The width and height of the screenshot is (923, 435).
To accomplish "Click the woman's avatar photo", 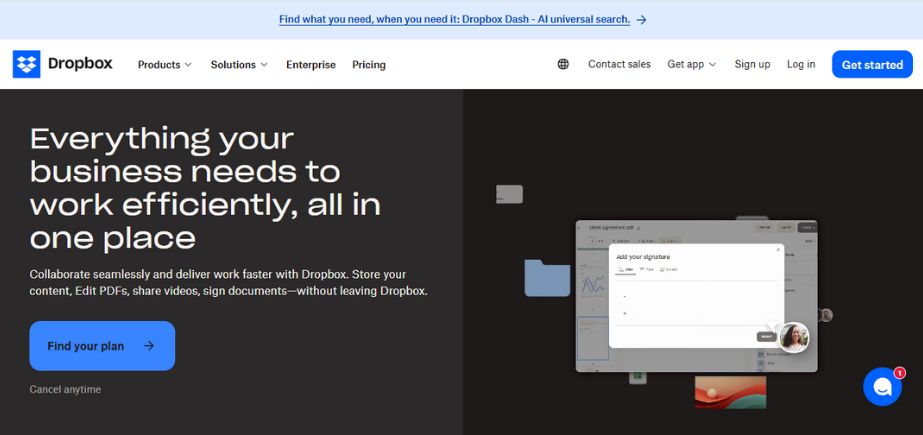I will tap(794, 337).
